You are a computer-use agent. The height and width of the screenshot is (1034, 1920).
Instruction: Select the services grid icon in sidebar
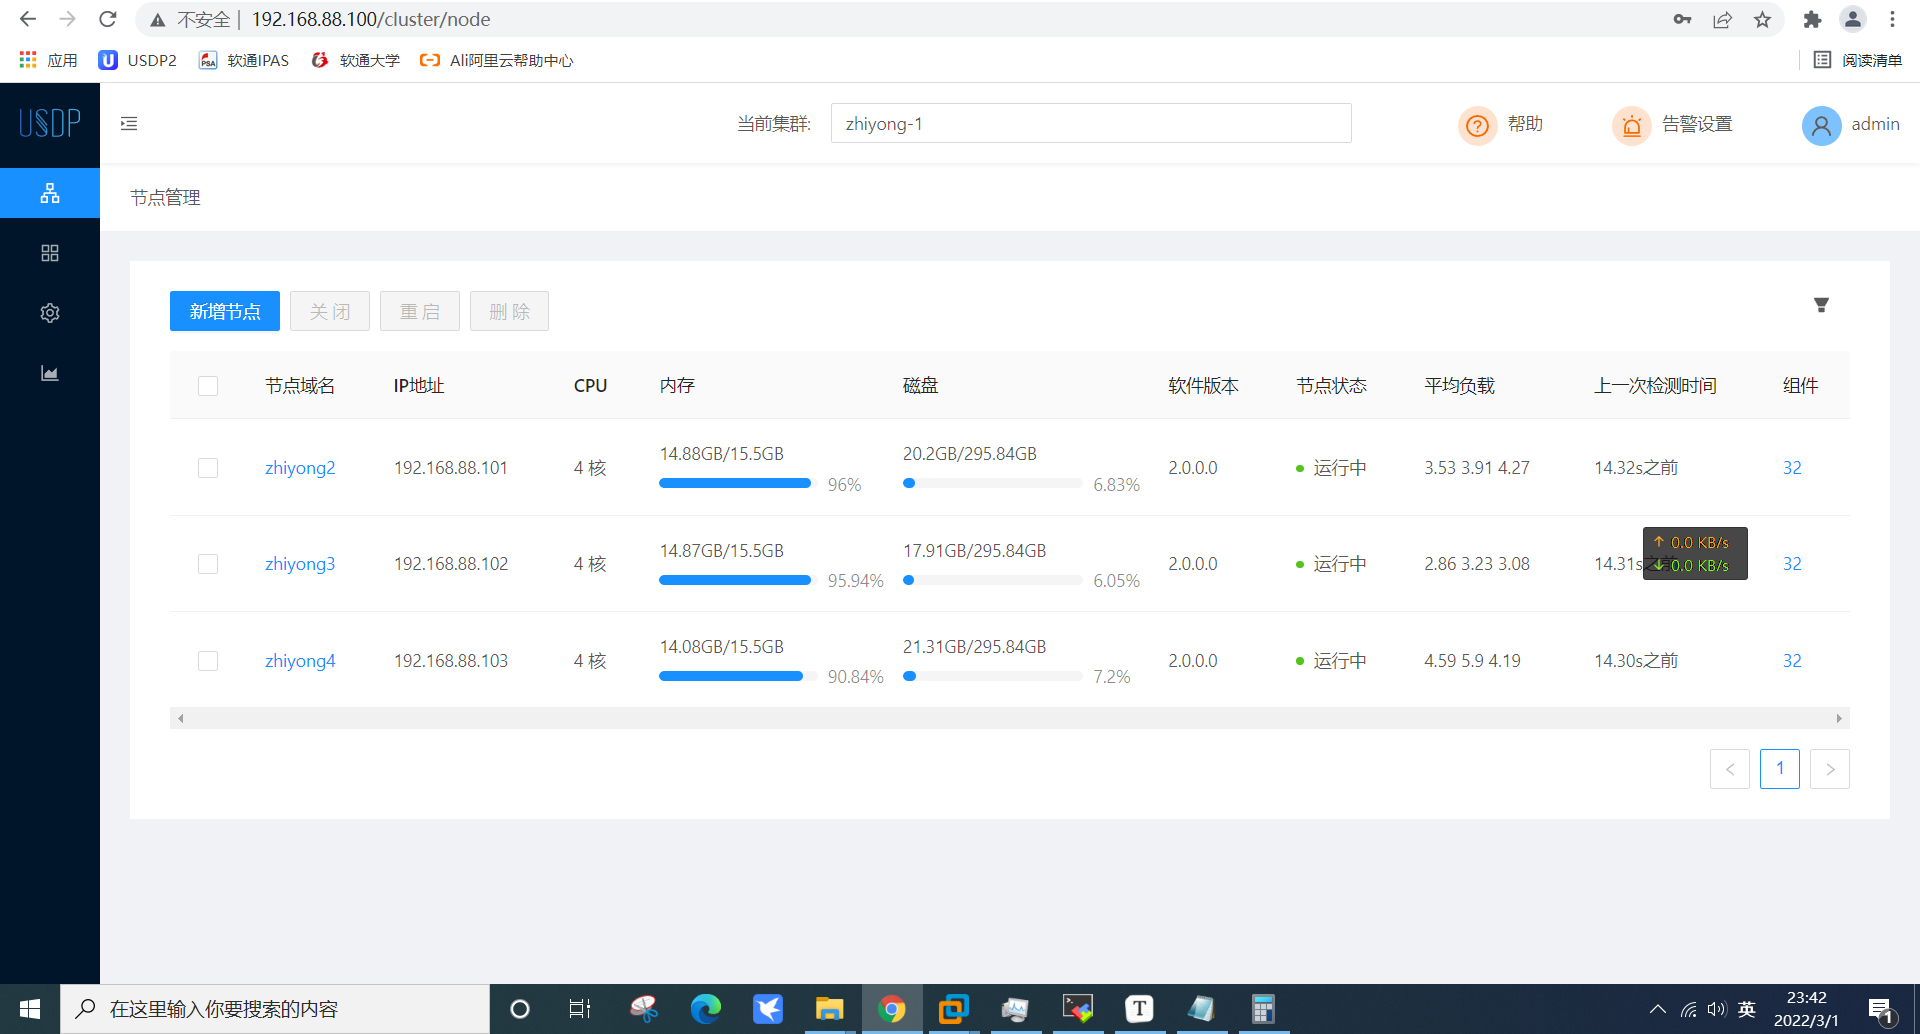(x=49, y=252)
